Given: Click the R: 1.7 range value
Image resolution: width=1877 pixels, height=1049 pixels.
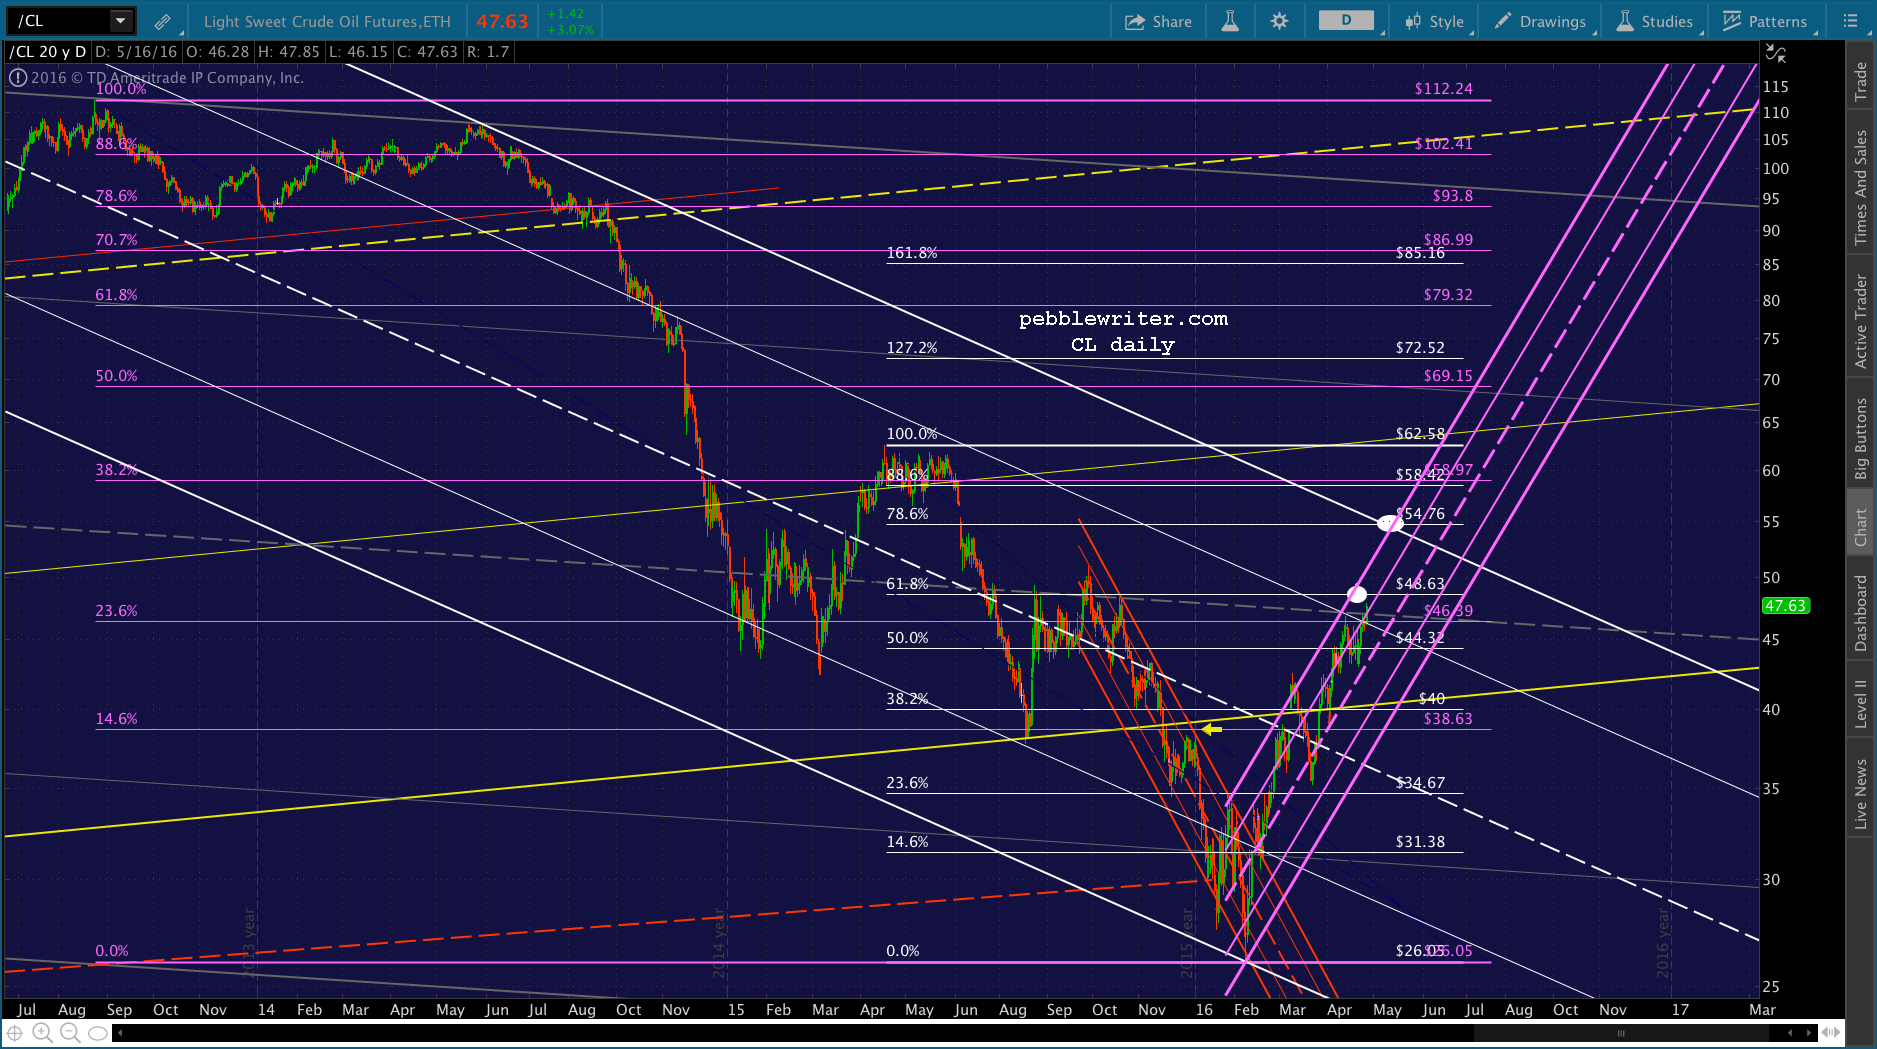Looking at the screenshot, I should 488,52.
